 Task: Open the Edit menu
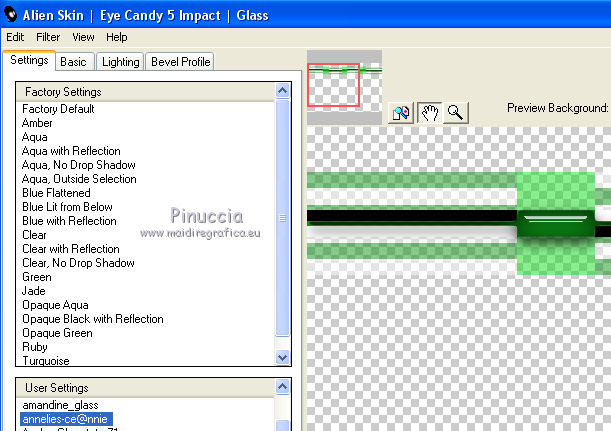15,37
